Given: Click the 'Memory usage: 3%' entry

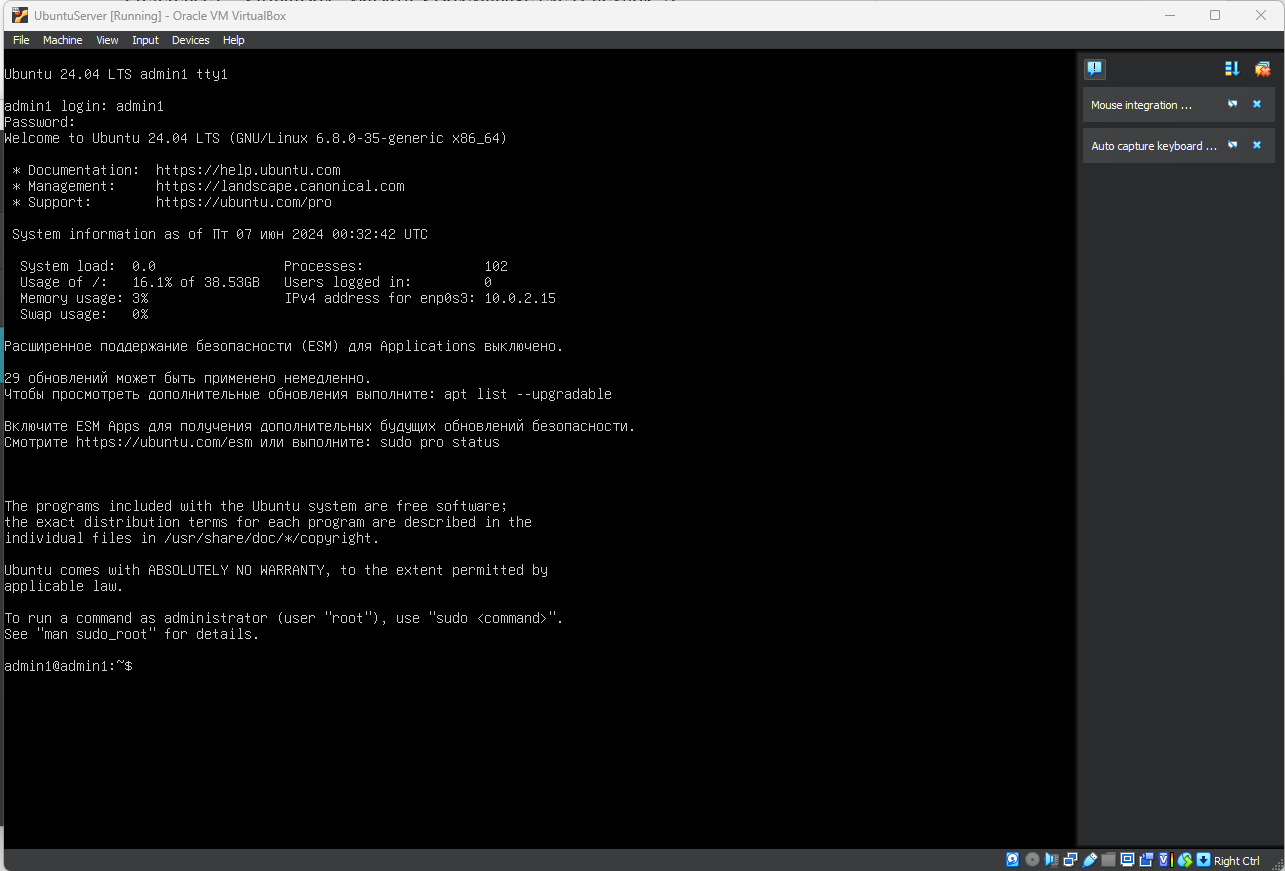Looking at the screenshot, I should tap(84, 298).
